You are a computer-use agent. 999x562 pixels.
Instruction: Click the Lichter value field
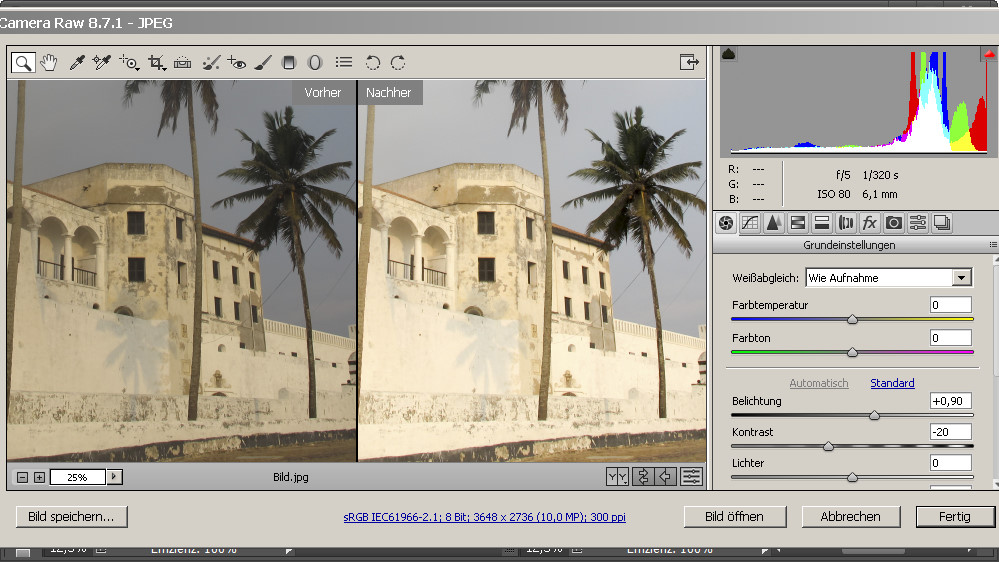[x=951, y=463]
